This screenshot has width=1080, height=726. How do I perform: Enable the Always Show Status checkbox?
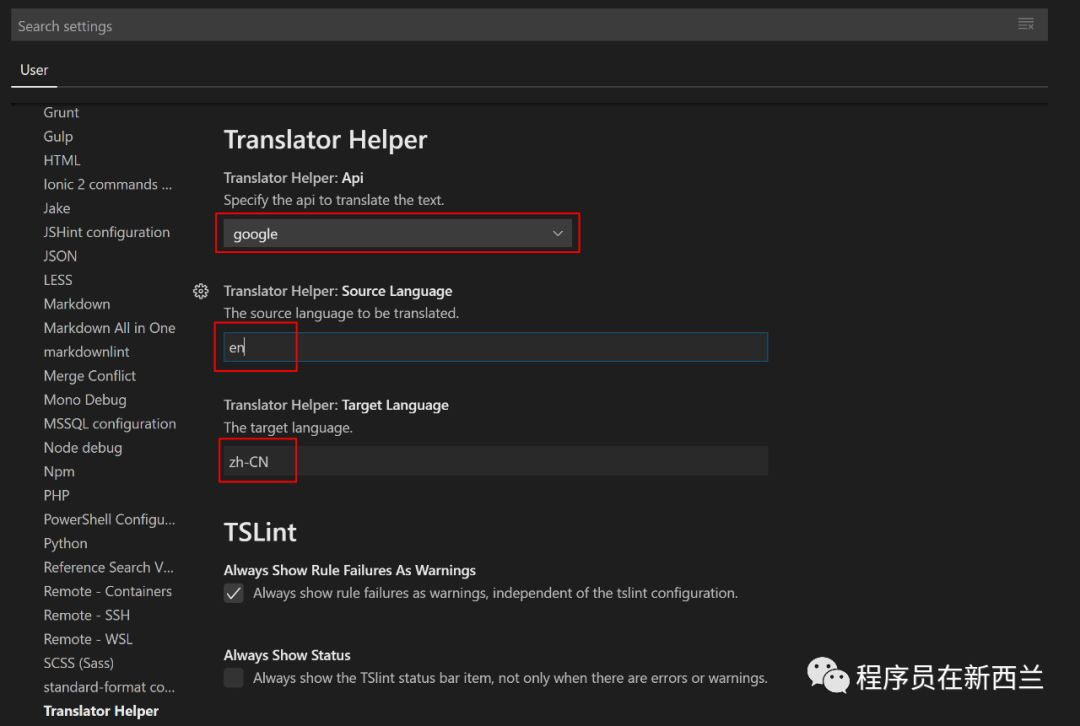pyautogui.click(x=233, y=677)
